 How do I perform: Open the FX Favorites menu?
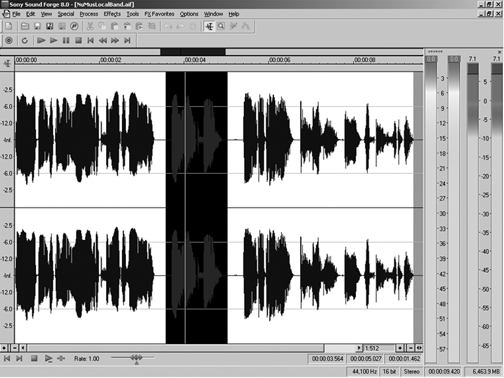point(159,14)
